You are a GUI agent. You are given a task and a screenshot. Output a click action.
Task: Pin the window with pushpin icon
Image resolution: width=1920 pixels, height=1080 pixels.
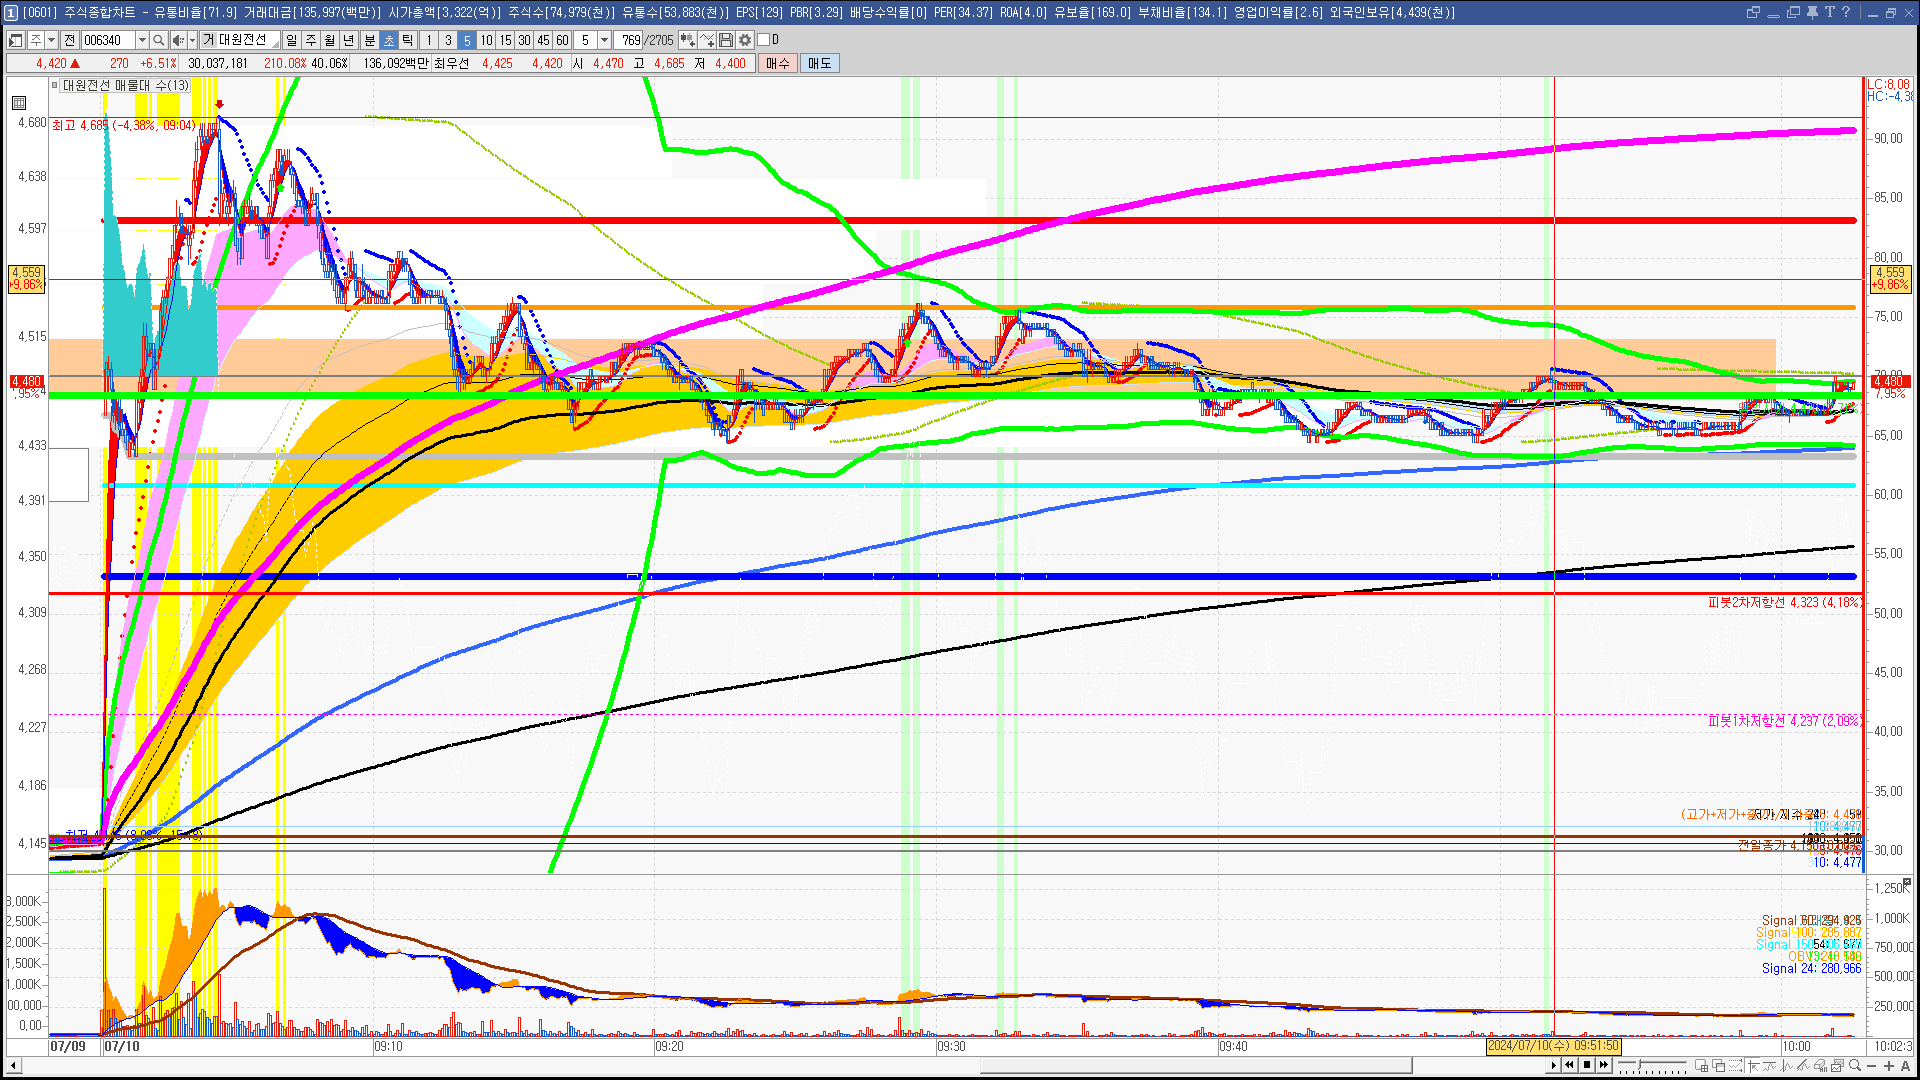coord(1812,12)
